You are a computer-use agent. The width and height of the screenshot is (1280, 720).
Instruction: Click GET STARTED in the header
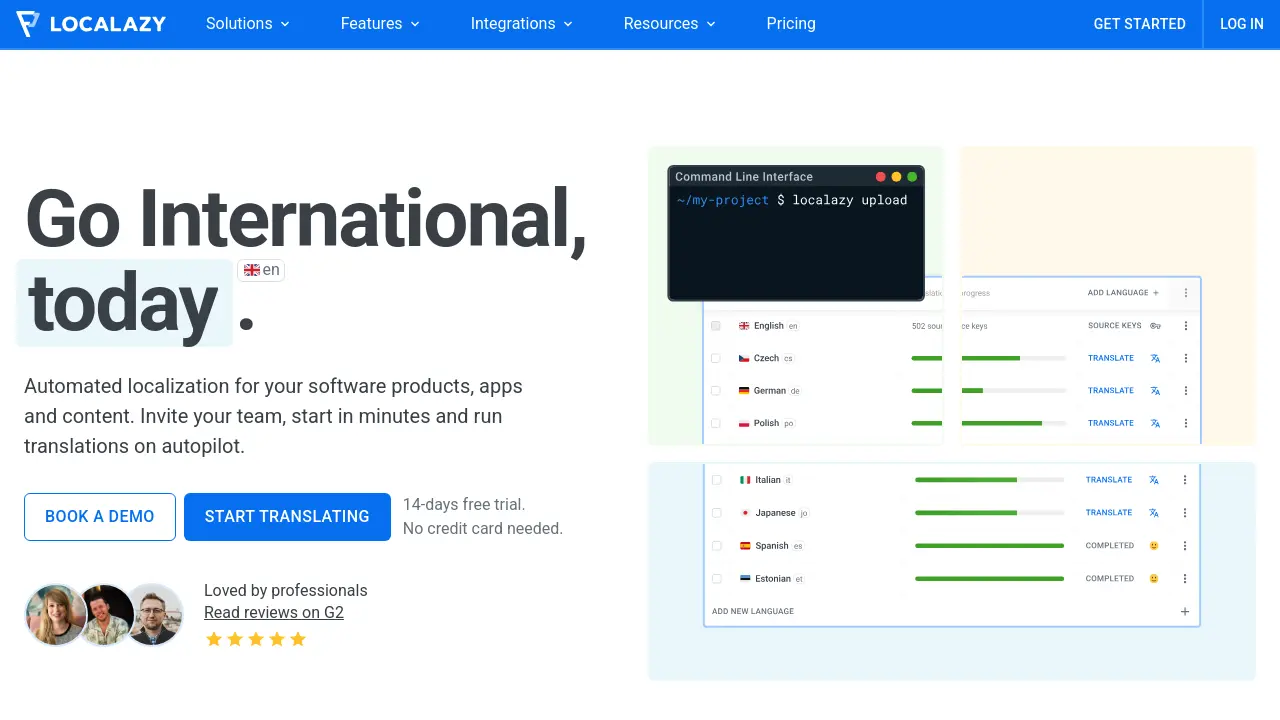pyautogui.click(x=1140, y=24)
